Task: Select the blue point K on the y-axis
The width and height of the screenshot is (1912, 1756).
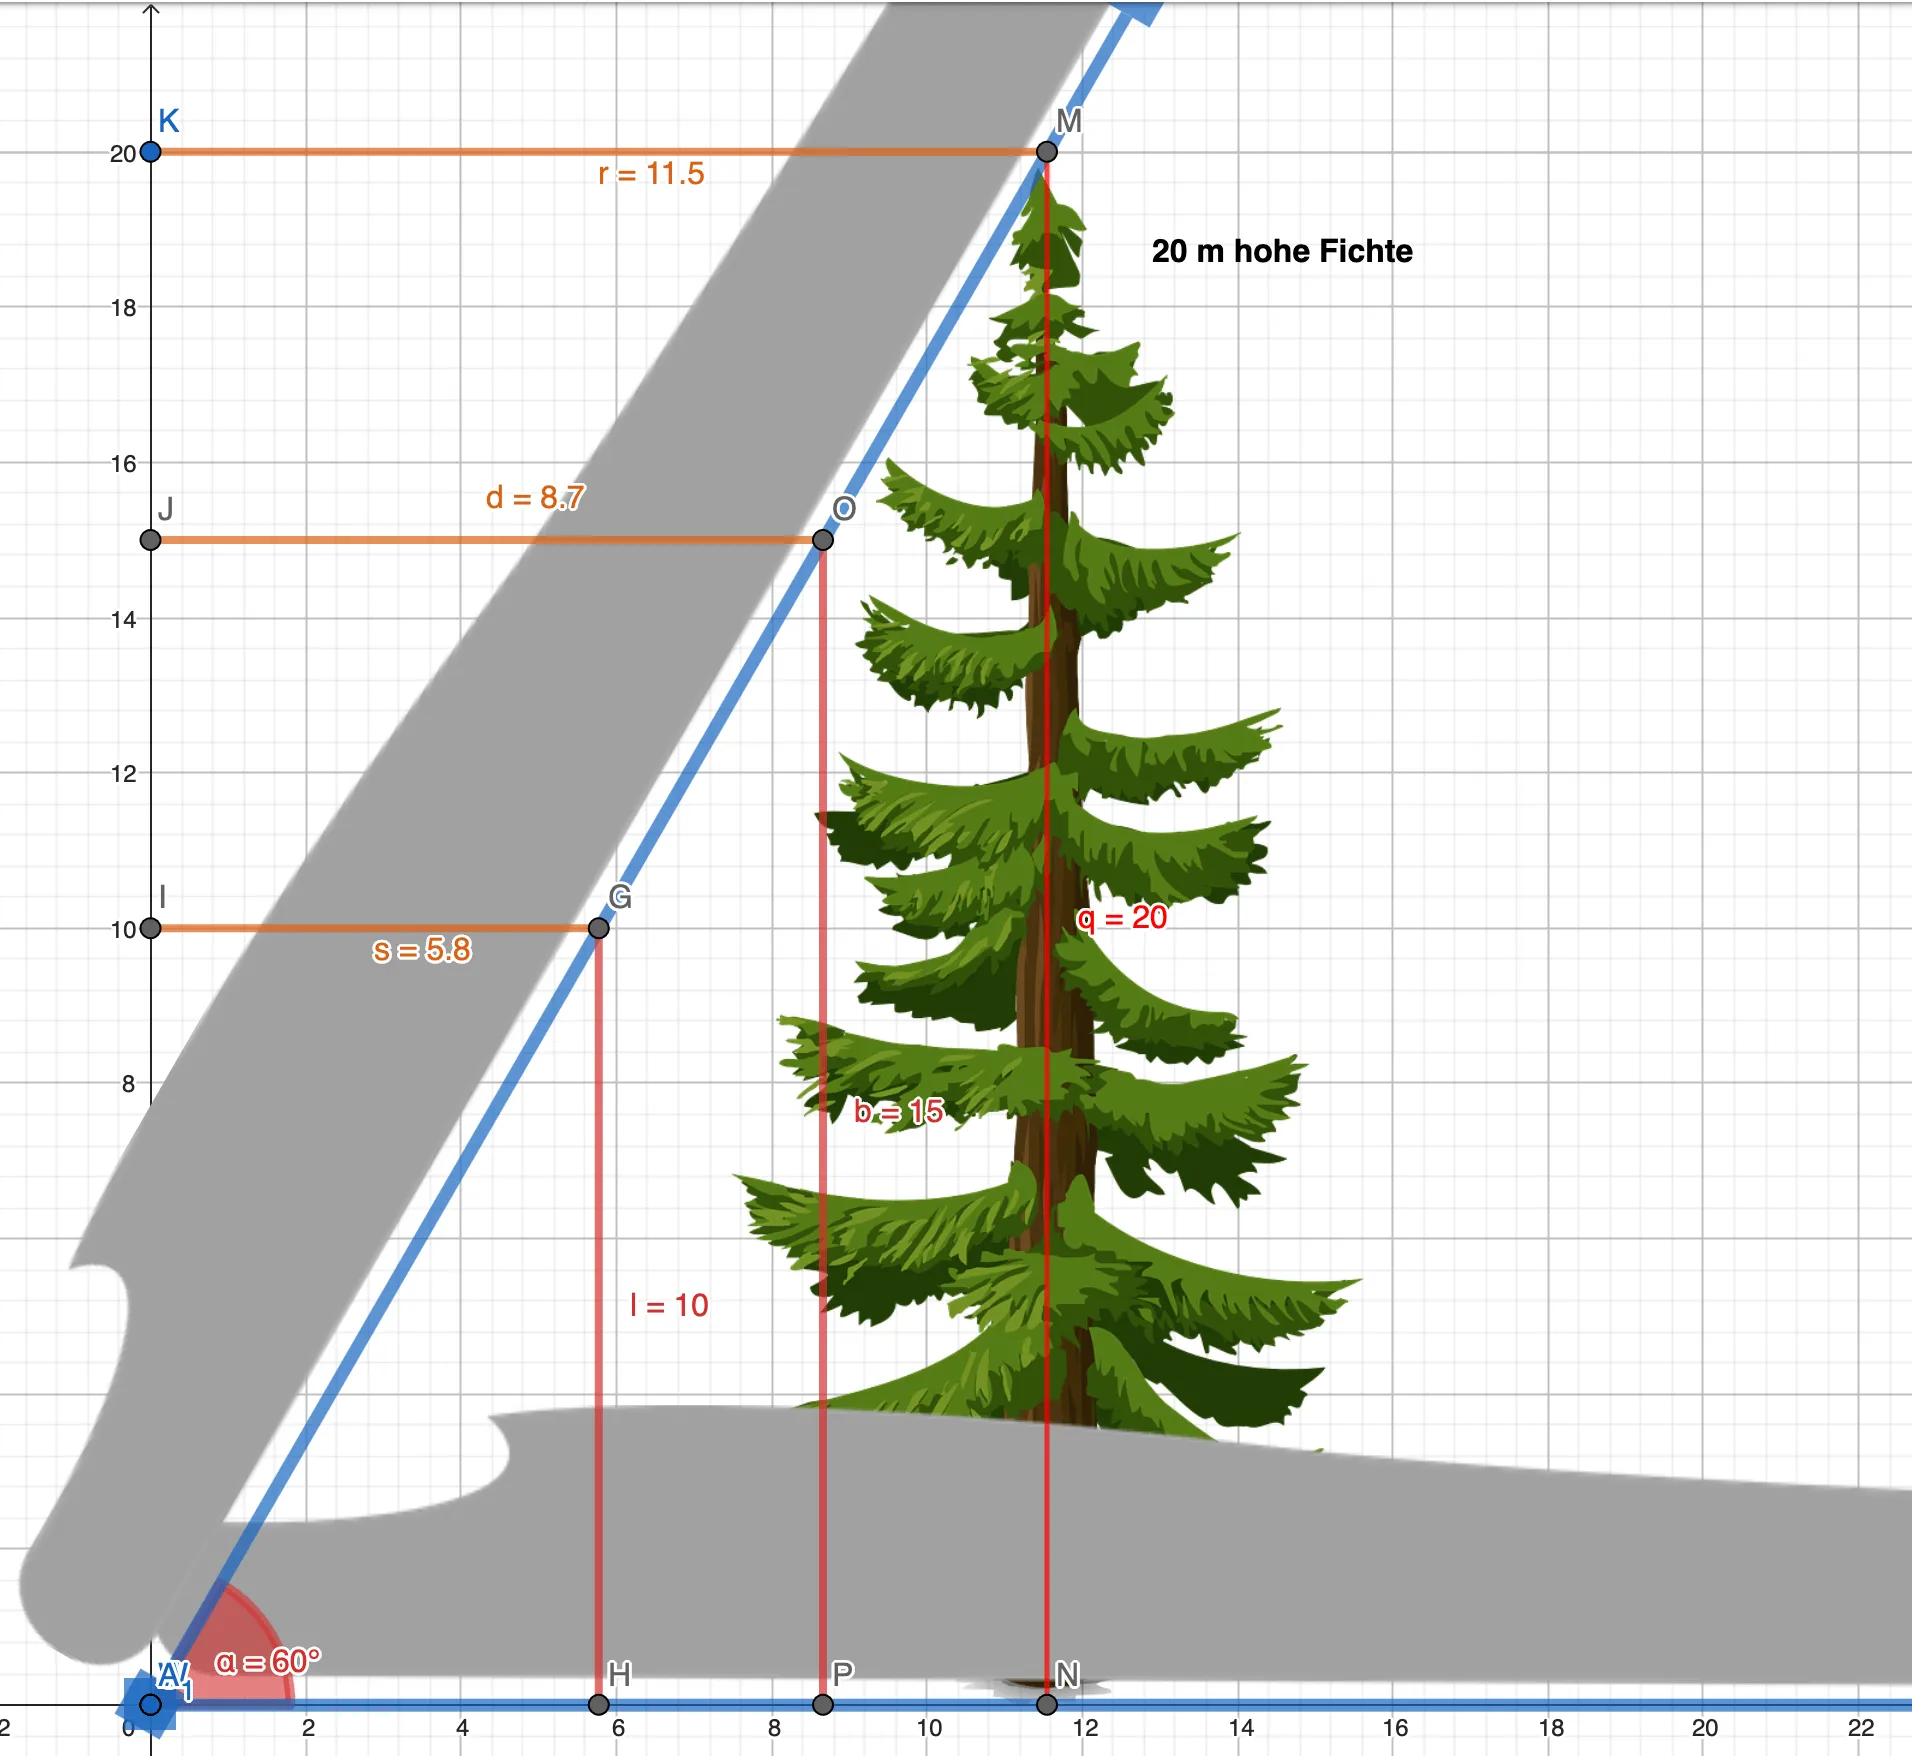Action: [150, 152]
